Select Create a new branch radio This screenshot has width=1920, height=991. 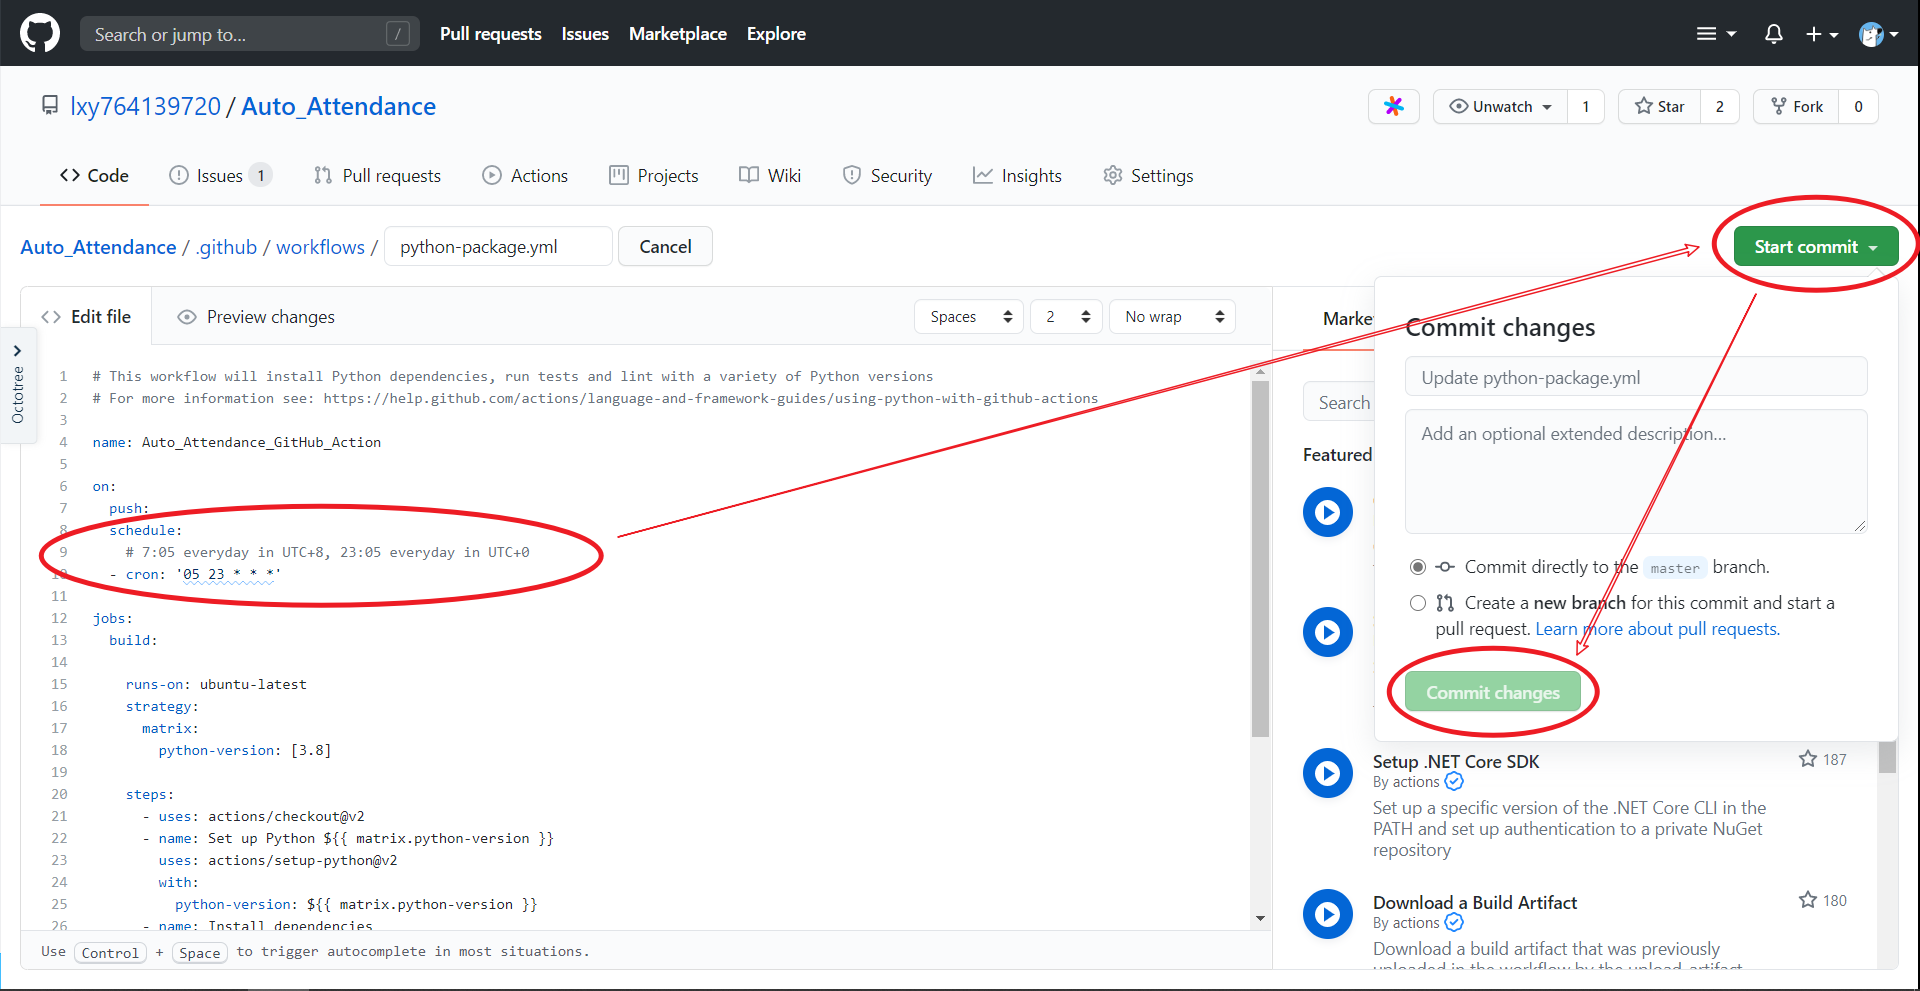(1418, 603)
